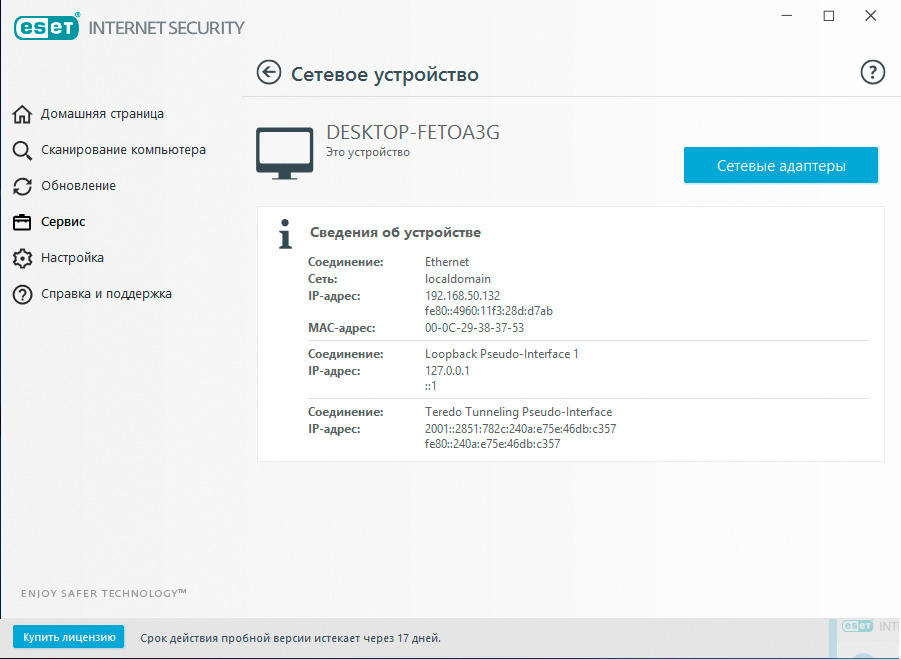The image size is (901, 659).
Task: Click the IP address 127.0.0.1
Action: click(x=447, y=371)
